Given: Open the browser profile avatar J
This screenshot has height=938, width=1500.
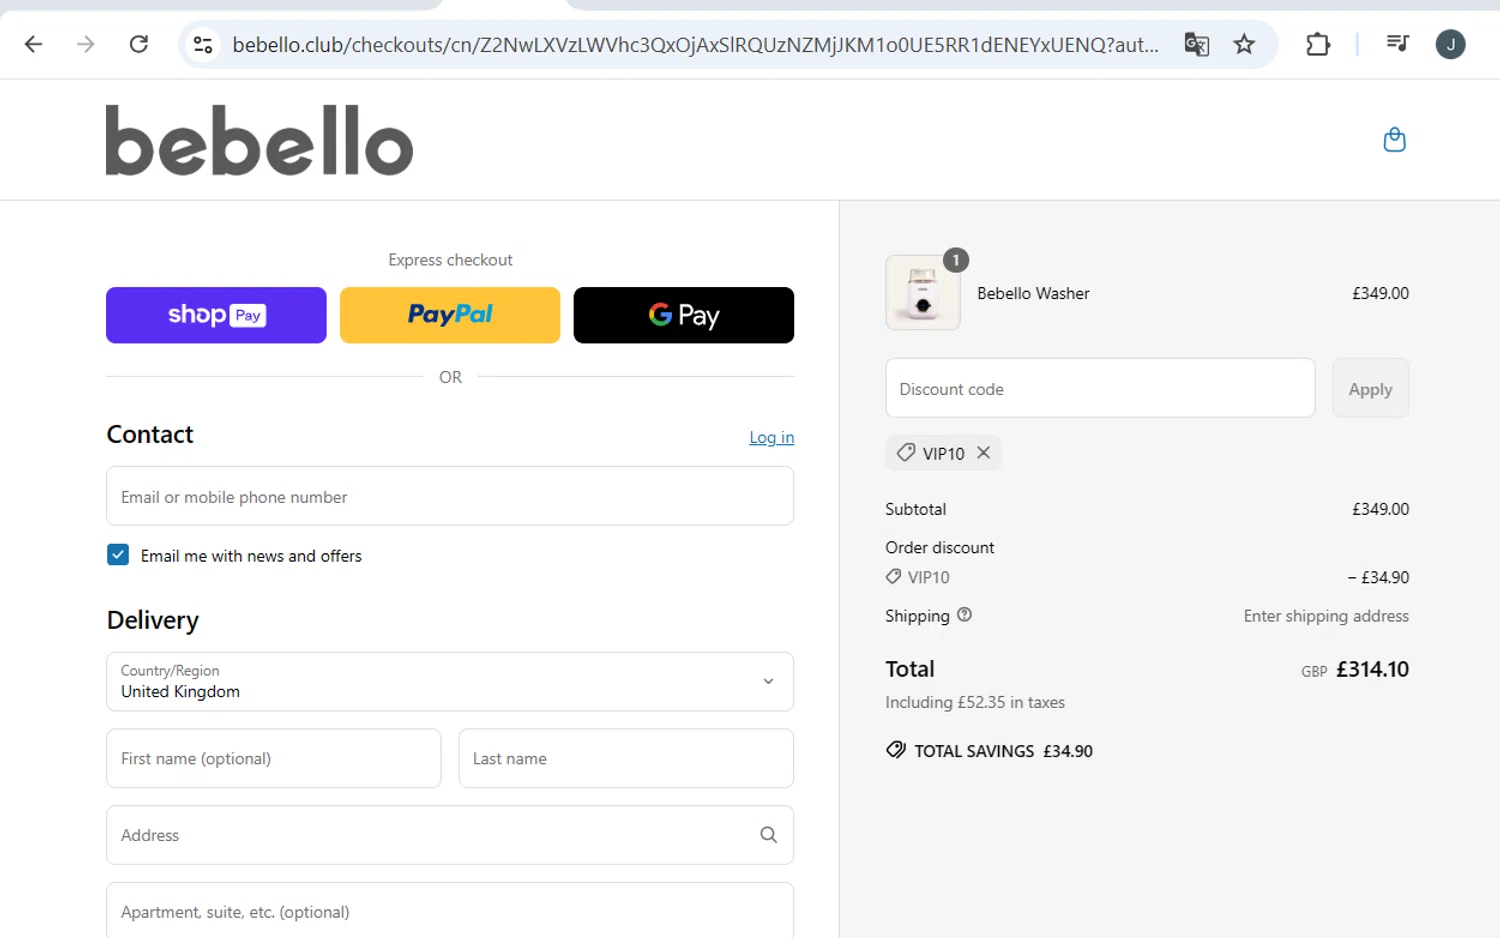Looking at the screenshot, I should pyautogui.click(x=1450, y=44).
